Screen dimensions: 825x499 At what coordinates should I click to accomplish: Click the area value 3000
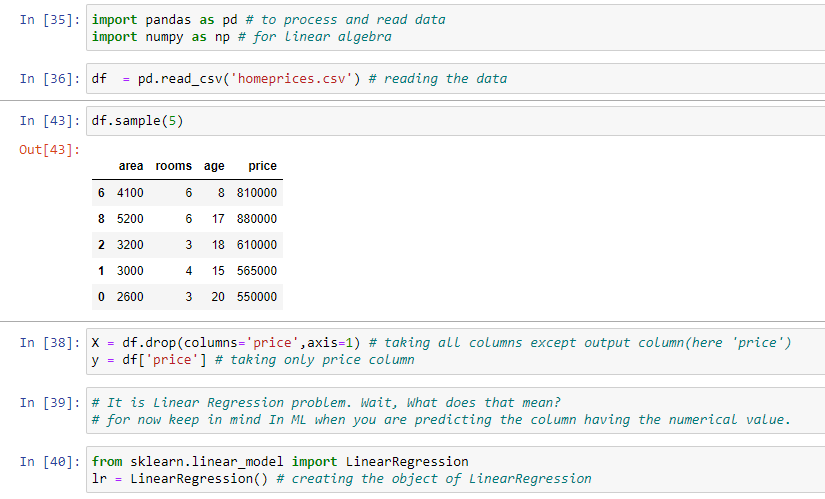tap(130, 271)
